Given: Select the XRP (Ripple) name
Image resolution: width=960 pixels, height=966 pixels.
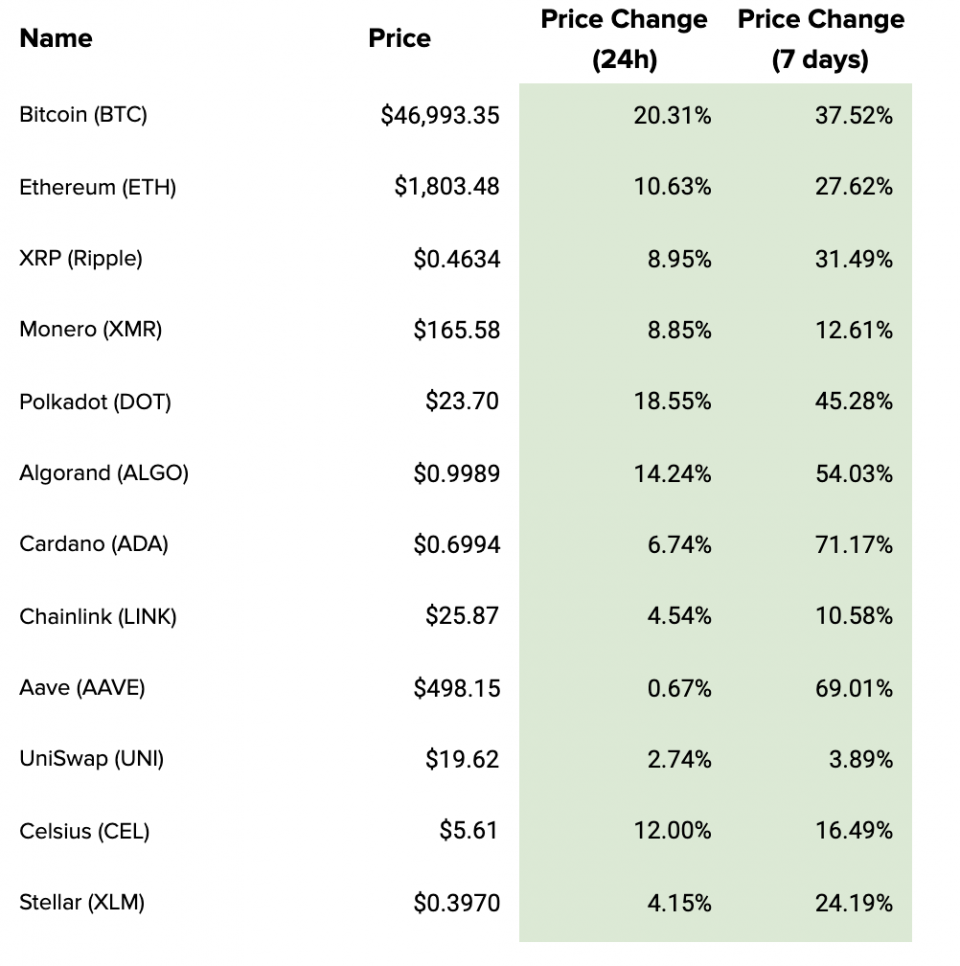Looking at the screenshot, I should 81,259.
